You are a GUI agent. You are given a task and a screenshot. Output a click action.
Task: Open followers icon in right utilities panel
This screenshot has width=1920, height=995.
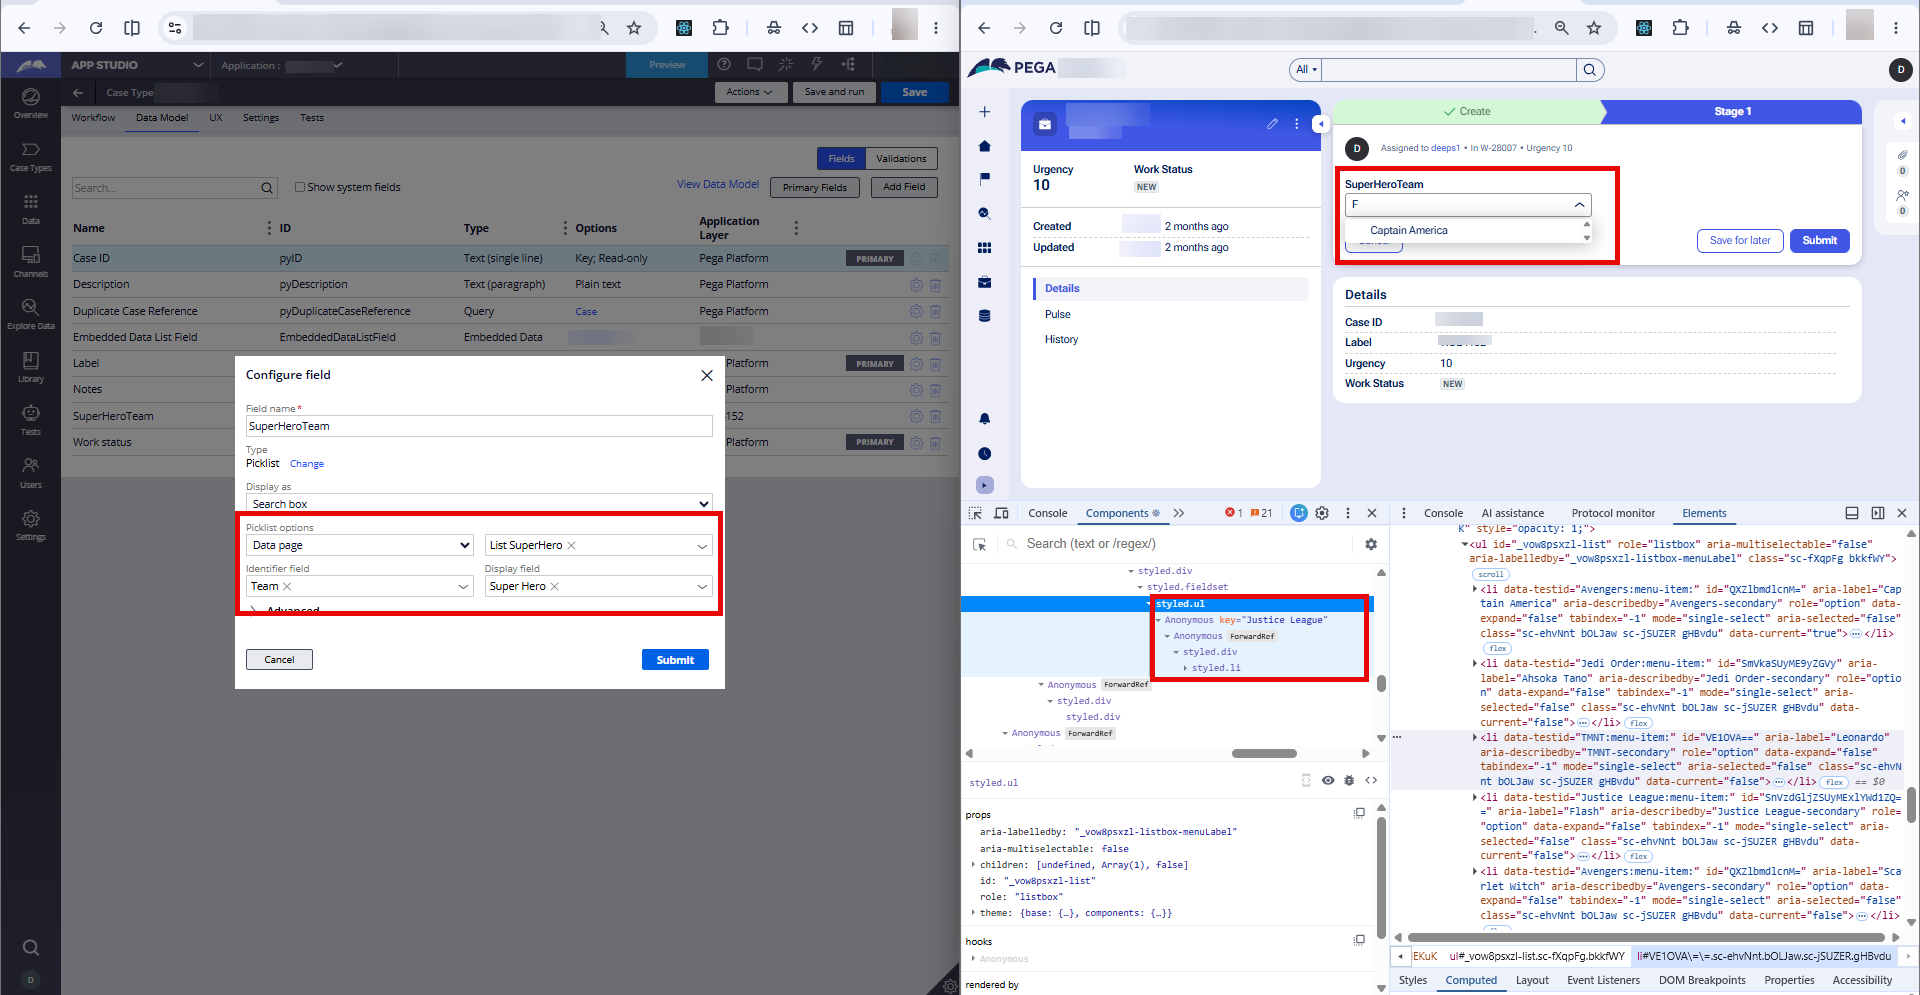(x=1903, y=195)
